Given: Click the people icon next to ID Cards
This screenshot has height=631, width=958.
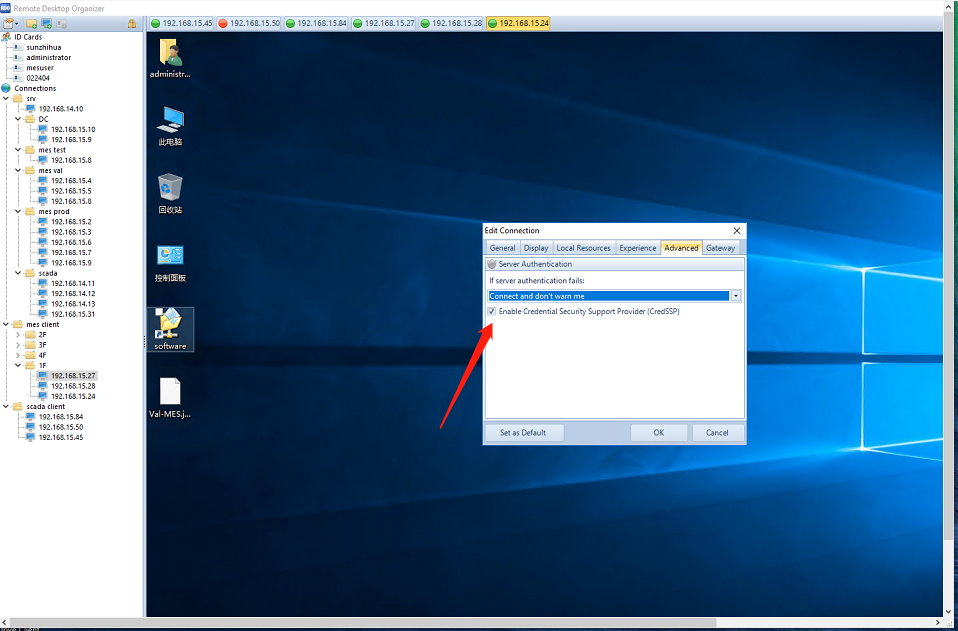Looking at the screenshot, I should coord(6,37).
